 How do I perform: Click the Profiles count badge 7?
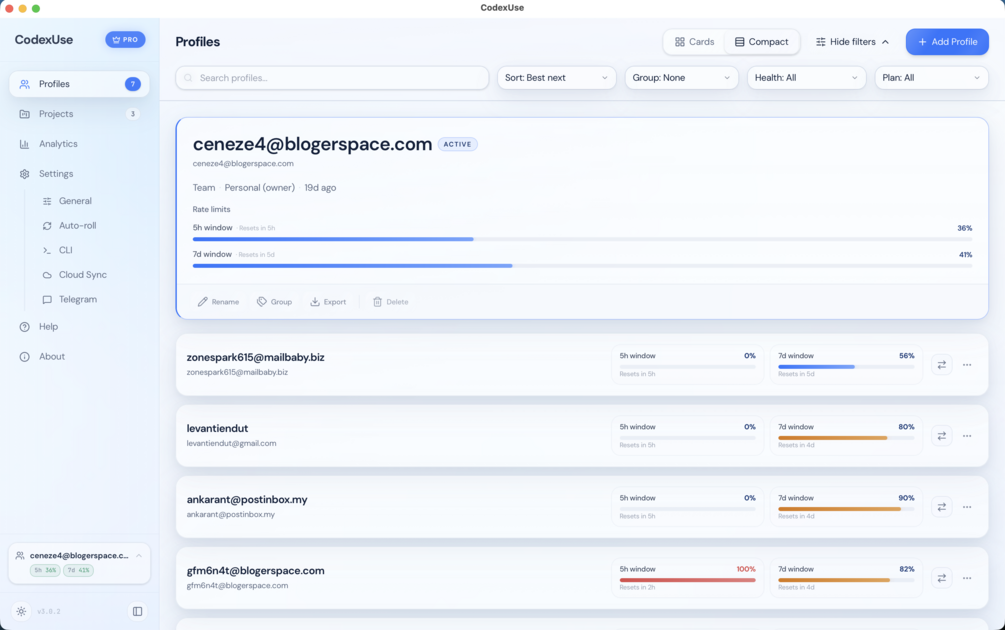[133, 84]
